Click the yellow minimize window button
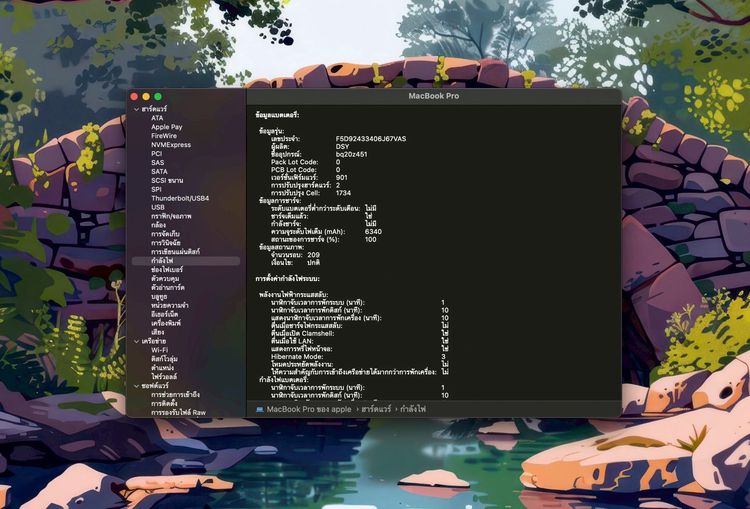Screen dimensions: 750x509 [x=146, y=96]
